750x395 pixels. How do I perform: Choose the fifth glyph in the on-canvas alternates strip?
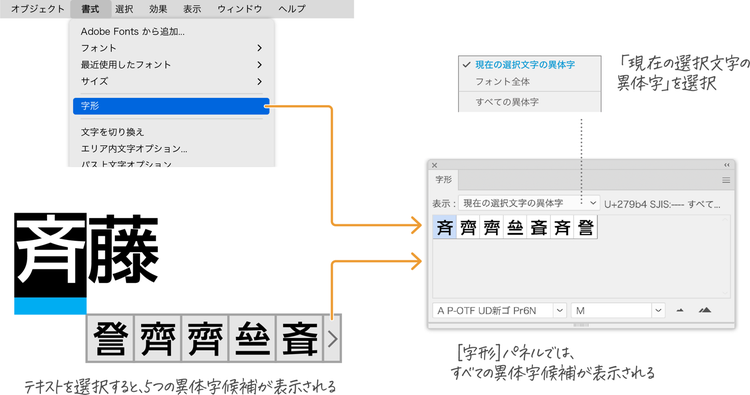coord(299,339)
